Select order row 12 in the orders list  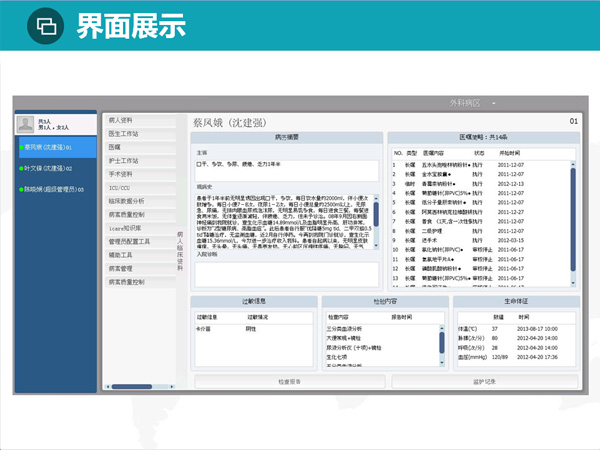click(481, 269)
